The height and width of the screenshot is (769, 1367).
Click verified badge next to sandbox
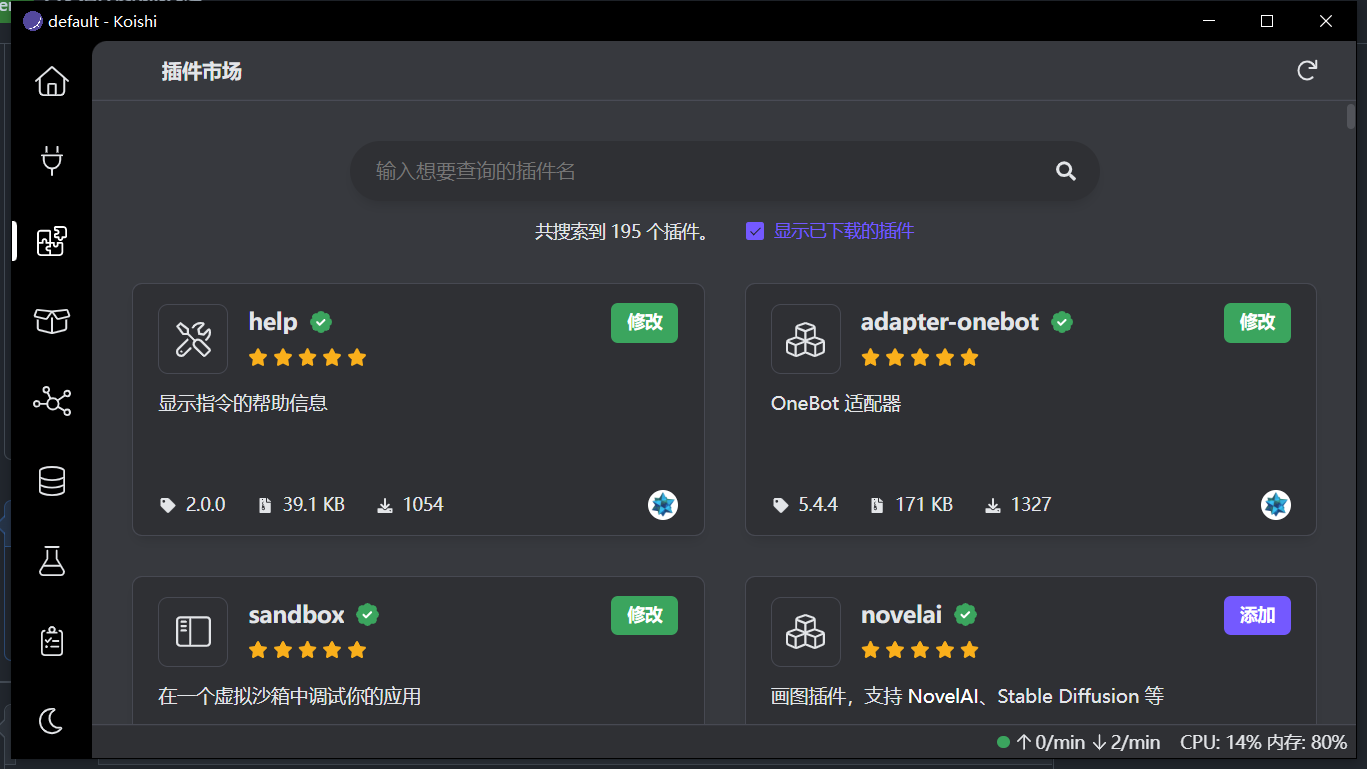pyautogui.click(x=368, y=615)
